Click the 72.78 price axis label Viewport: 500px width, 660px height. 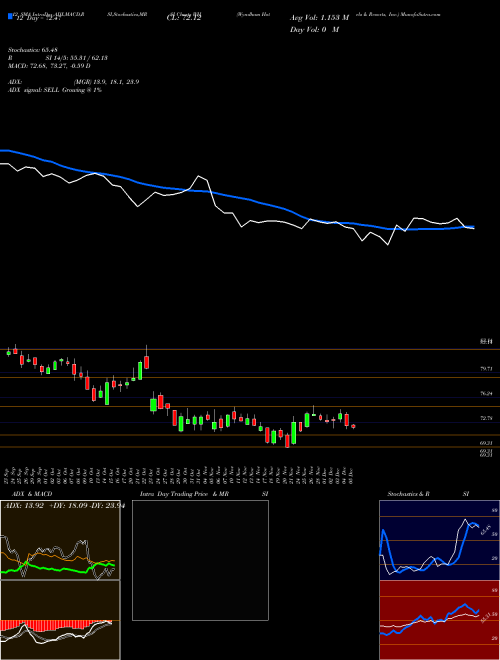[486, 418]
